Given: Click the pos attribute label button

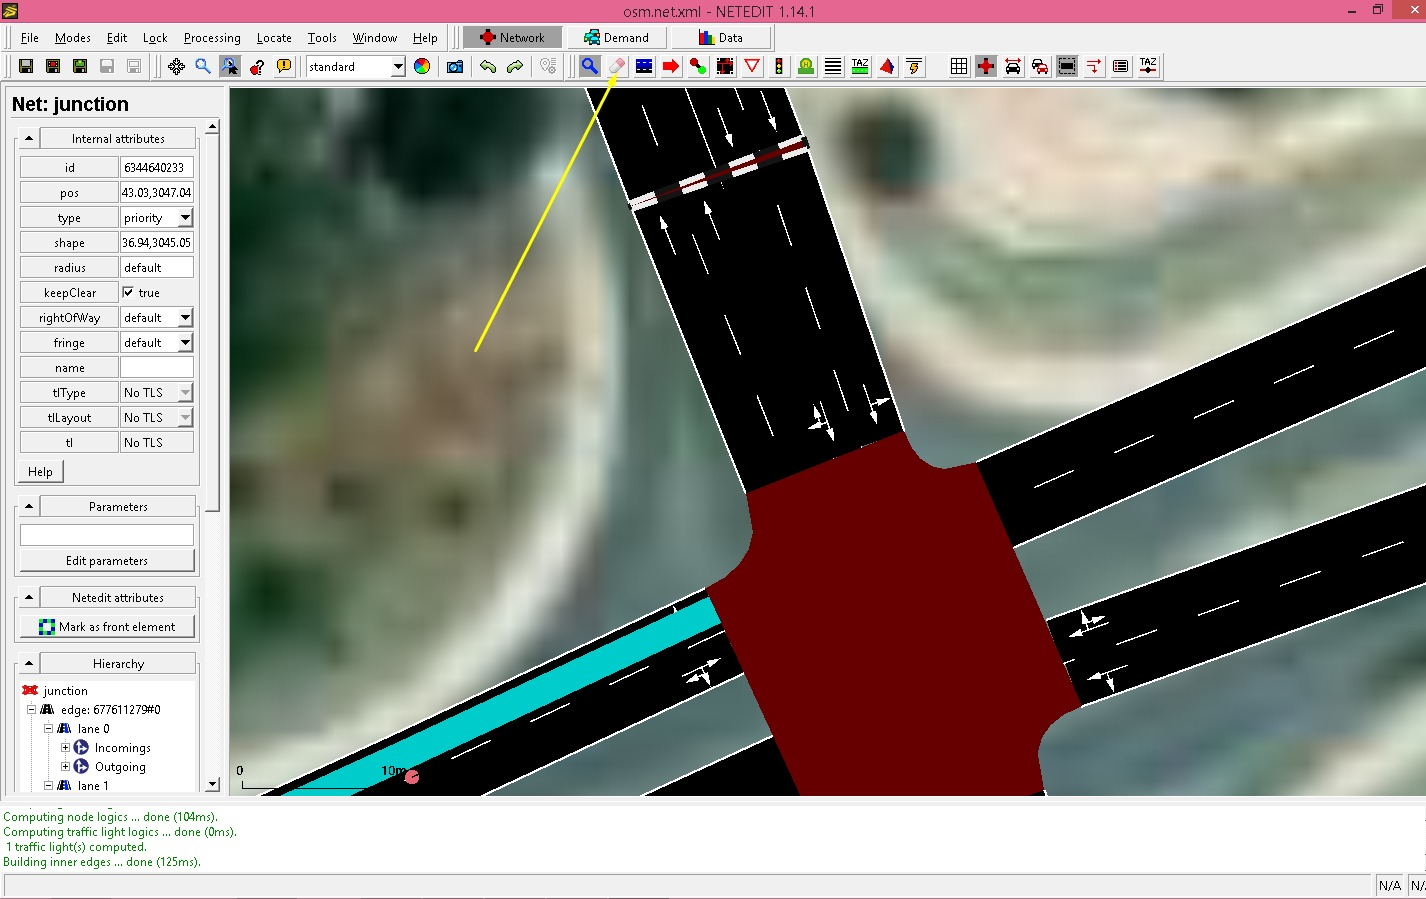Looking at the screenshot, I should [69, 192].
